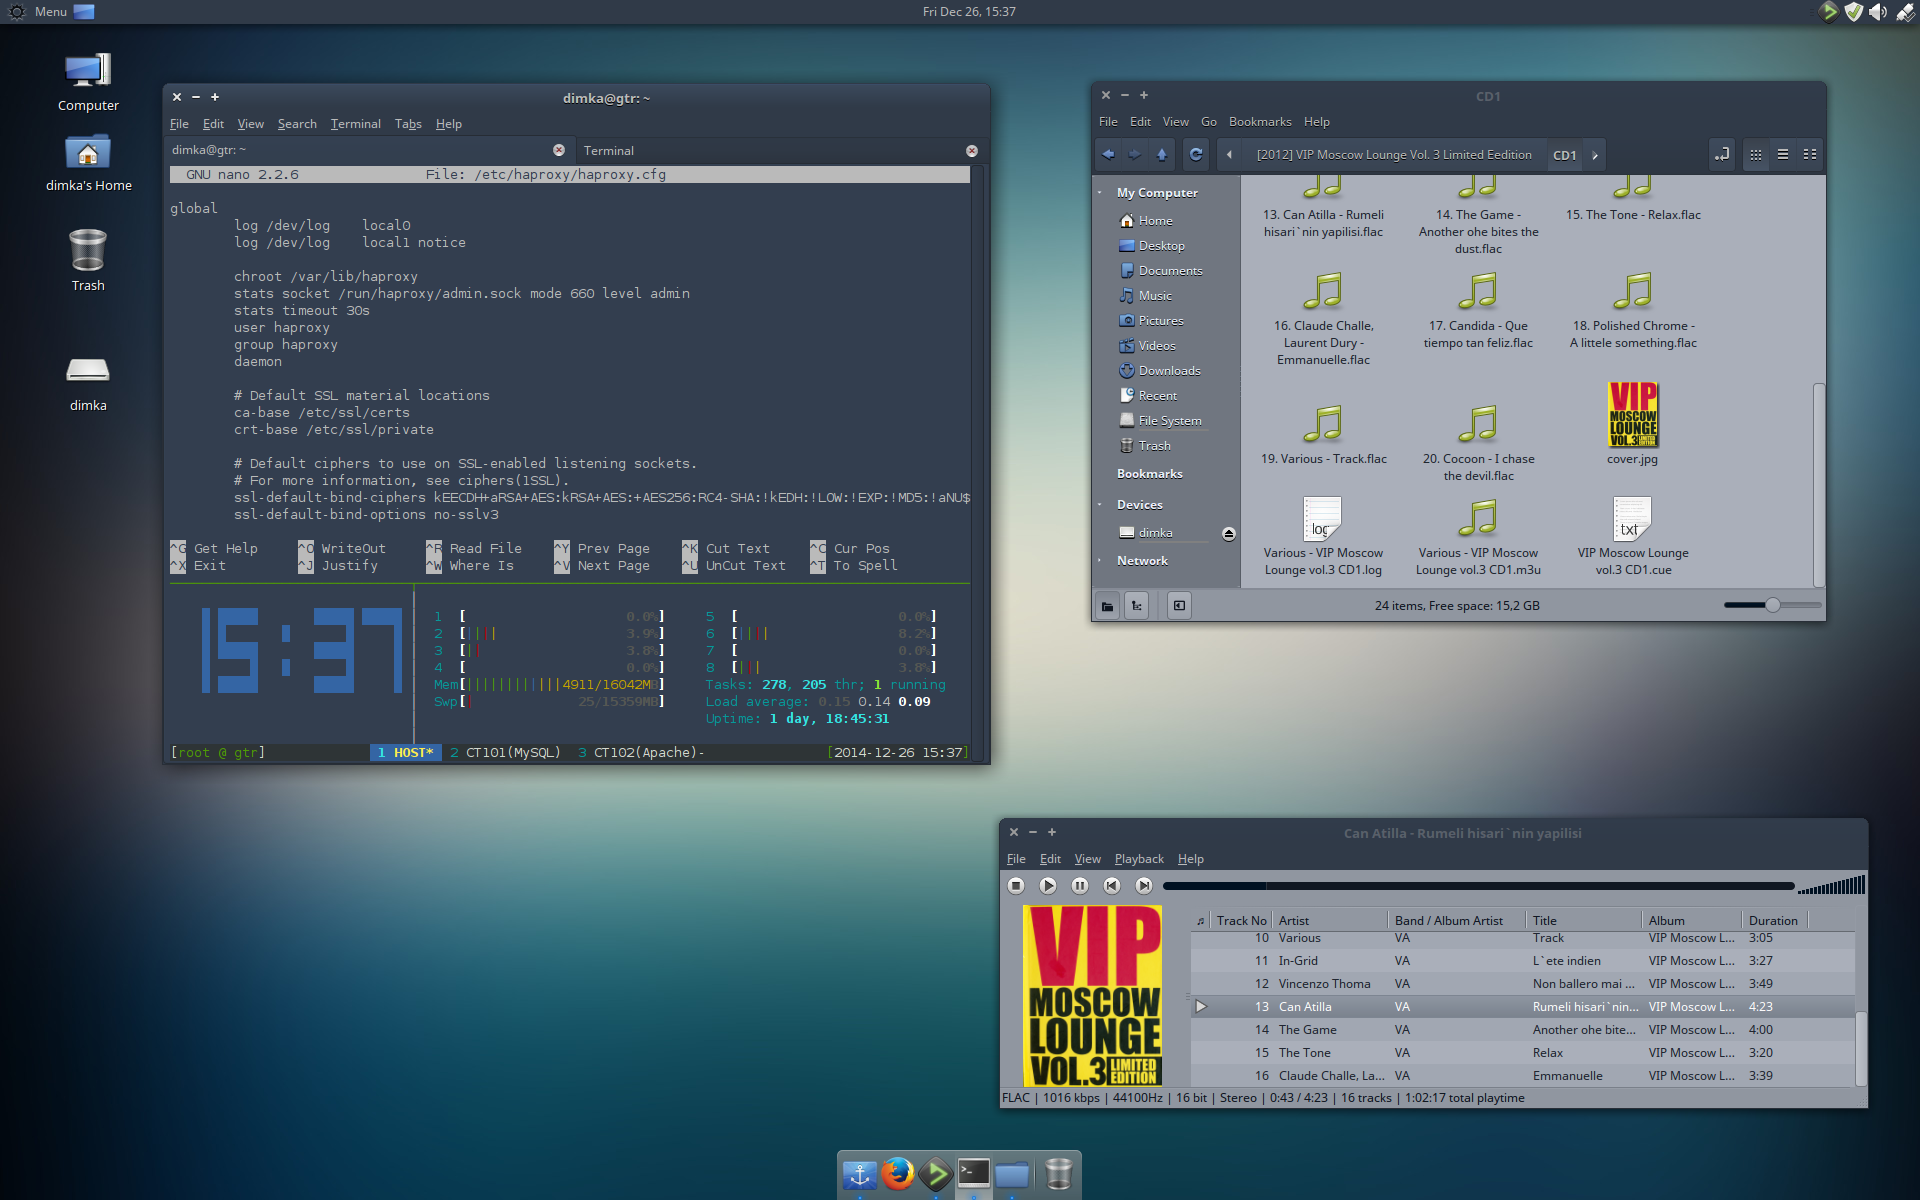Select track 14 The Game in playlist
This screenshot has height=1200, width=1920.
pyautogui.click(x=1522, y=1030)
